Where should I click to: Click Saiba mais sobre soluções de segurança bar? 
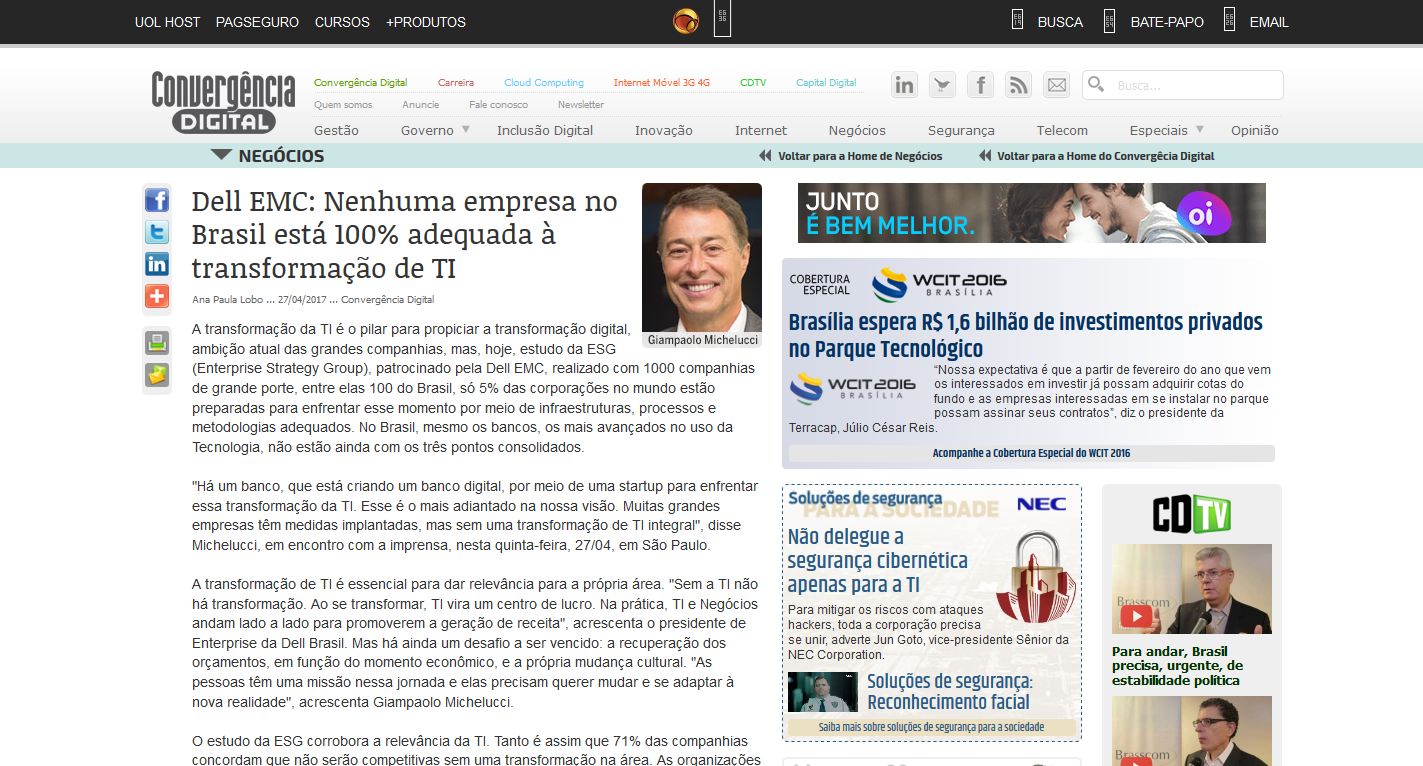931,727
